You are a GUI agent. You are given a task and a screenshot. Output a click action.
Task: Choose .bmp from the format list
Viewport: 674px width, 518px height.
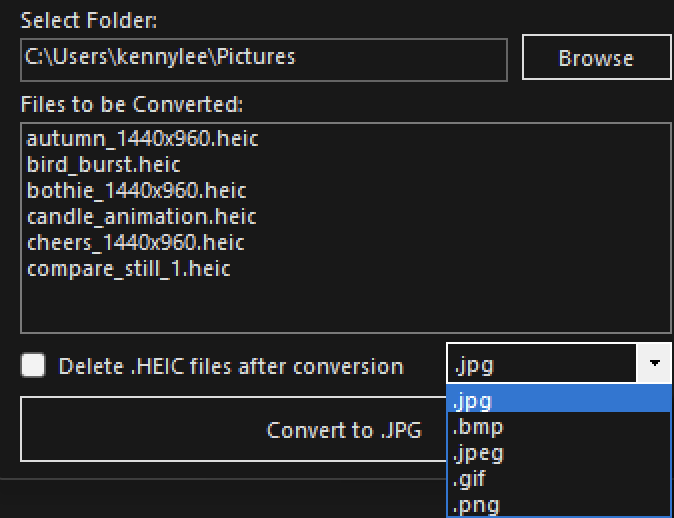(x=558, y=427)
